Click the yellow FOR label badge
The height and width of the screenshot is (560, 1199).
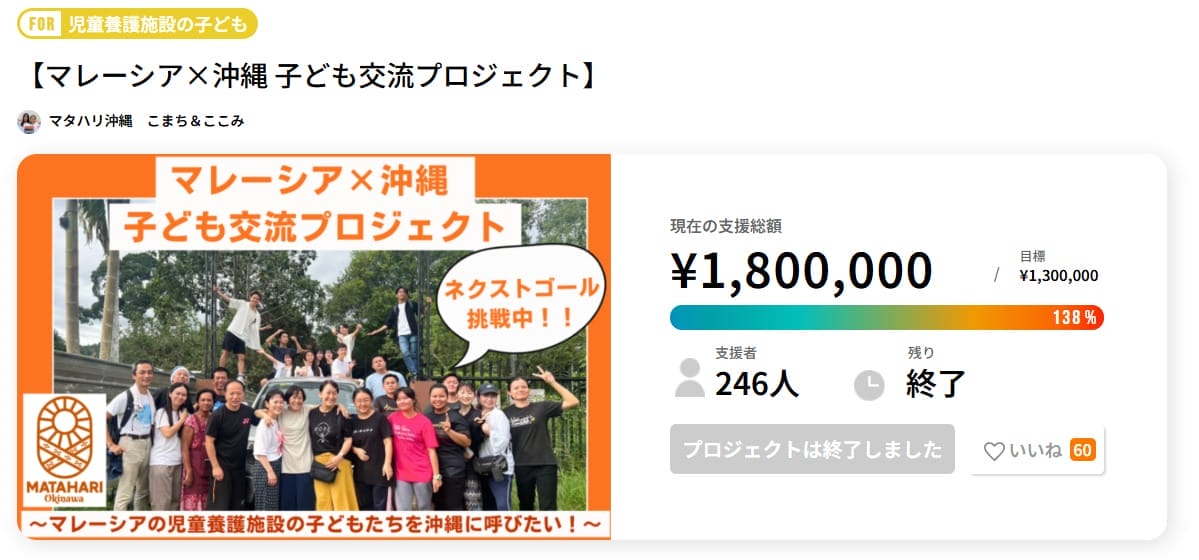tap(41, 24)
